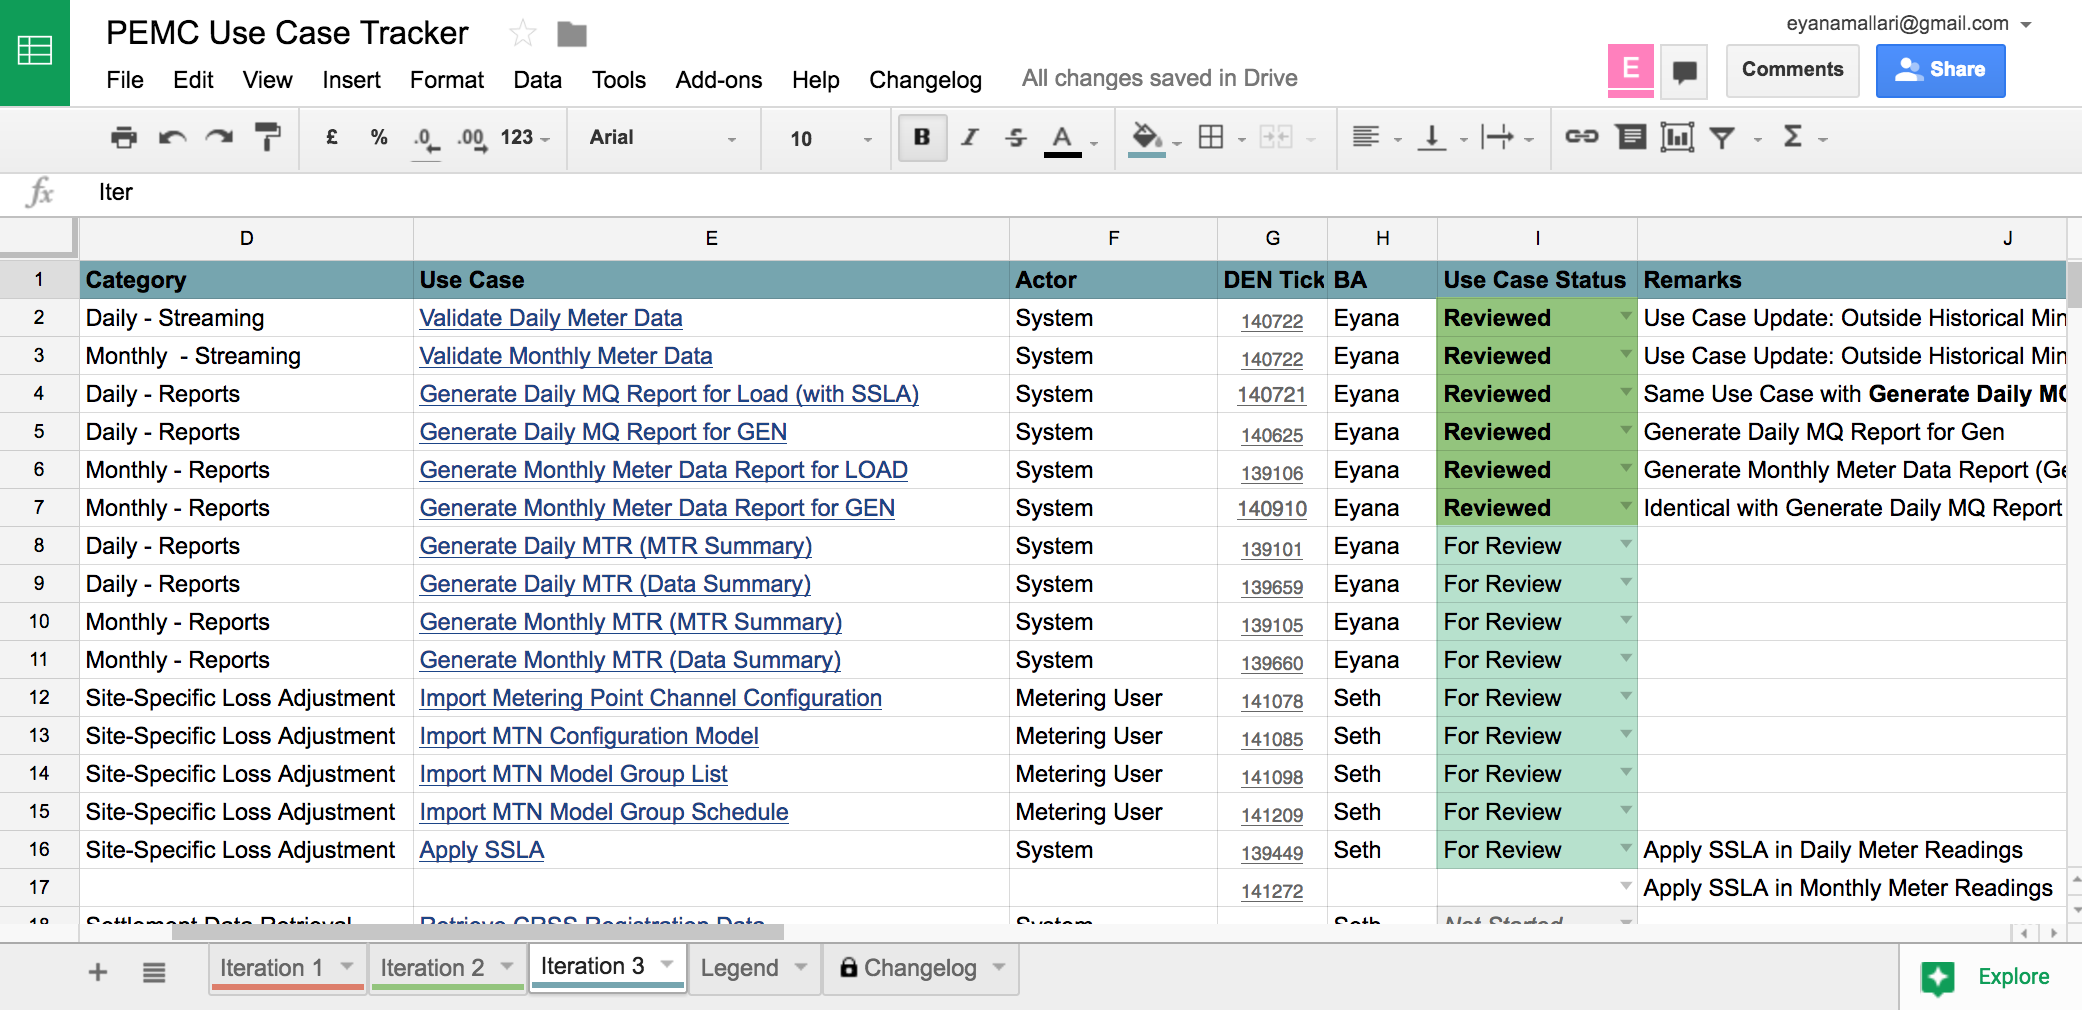Toggle the filter
The width and height of the screenshot is (2082, 1010).
tap(1722, 137)
